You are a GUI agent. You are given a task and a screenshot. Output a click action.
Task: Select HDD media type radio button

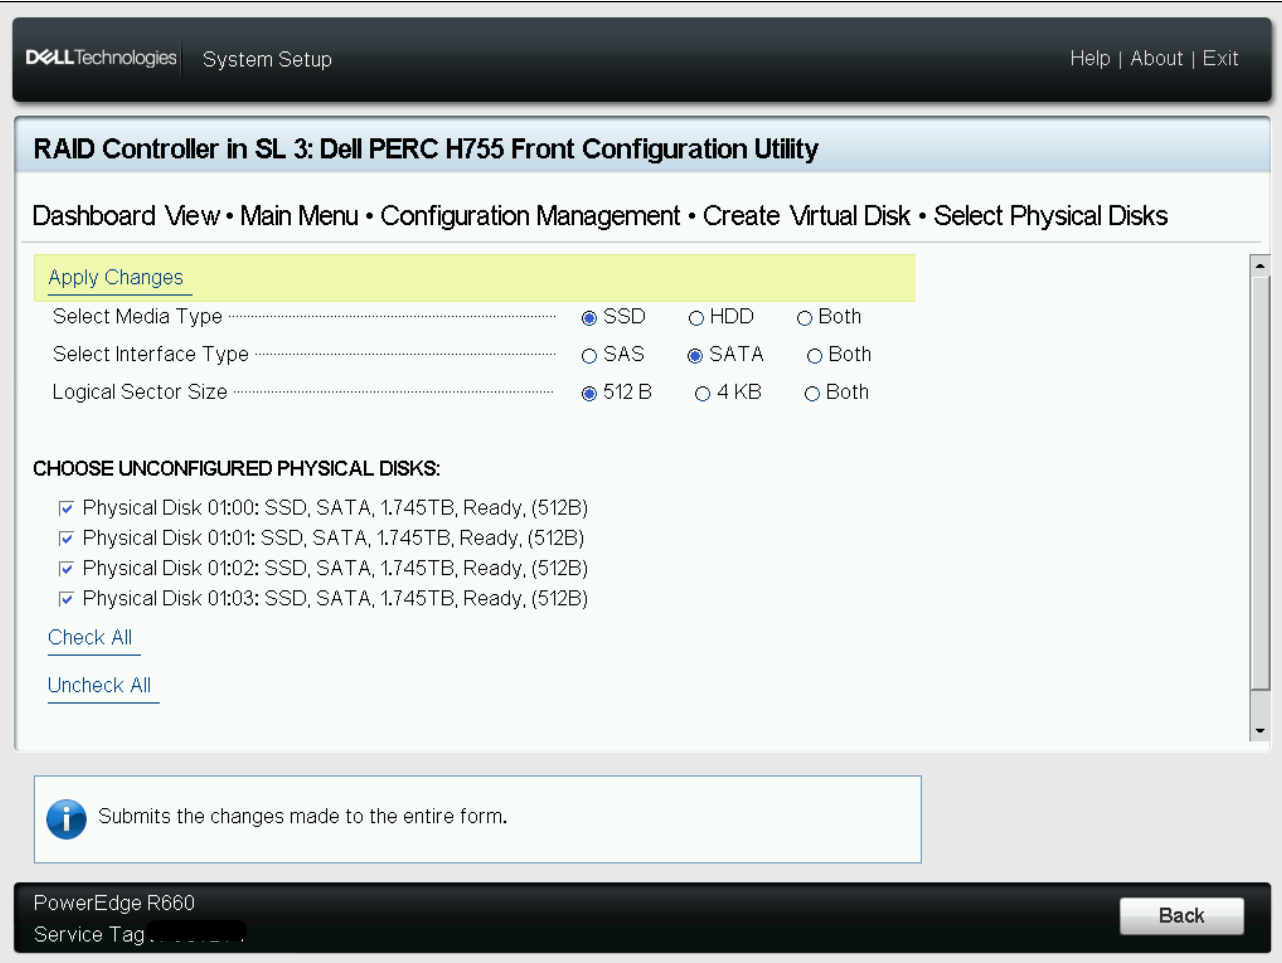tap(696, 318)
